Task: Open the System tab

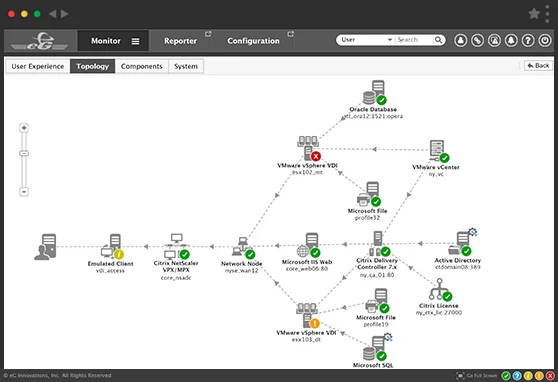Action: point(186,66)
